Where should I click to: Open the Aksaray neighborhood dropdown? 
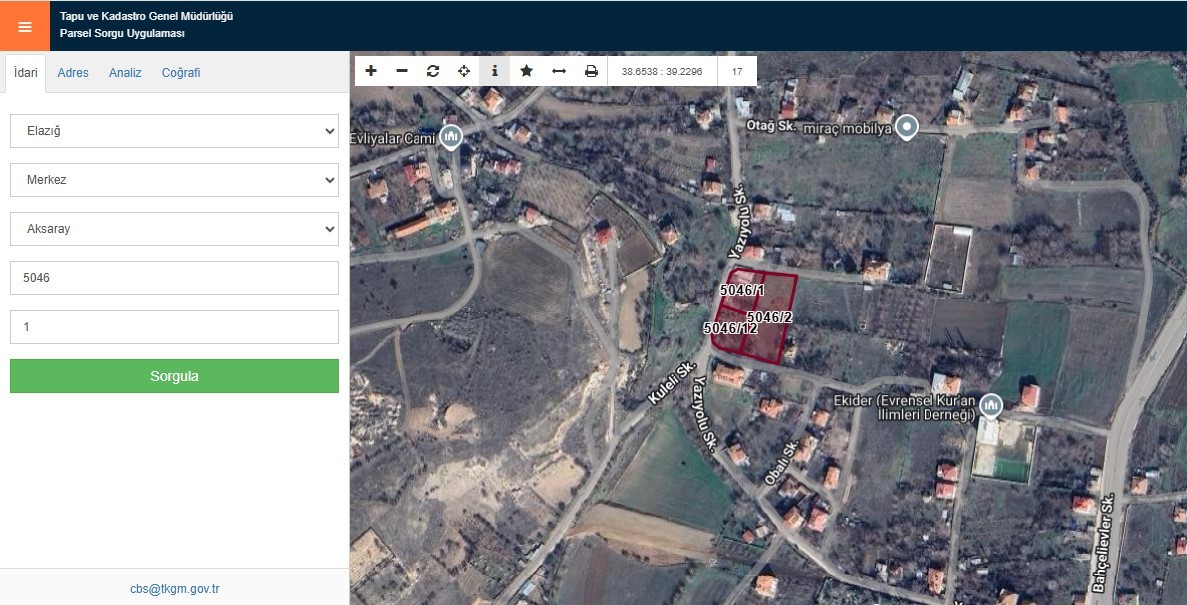174,229
